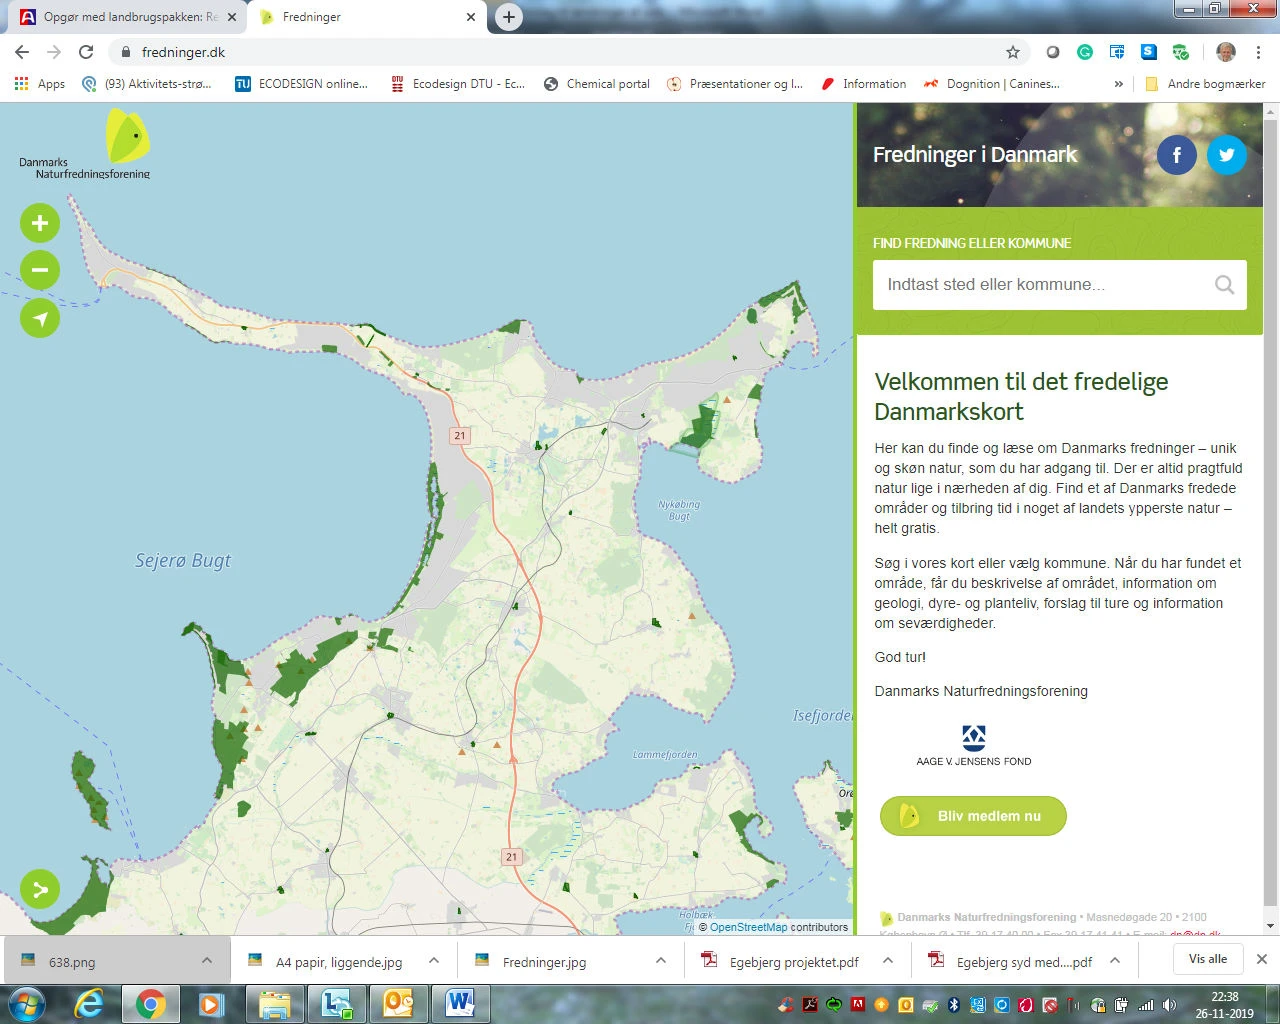1280x1024 pixels.
Task: Click Vis alle downloads button
Action: coord(1208,959)
